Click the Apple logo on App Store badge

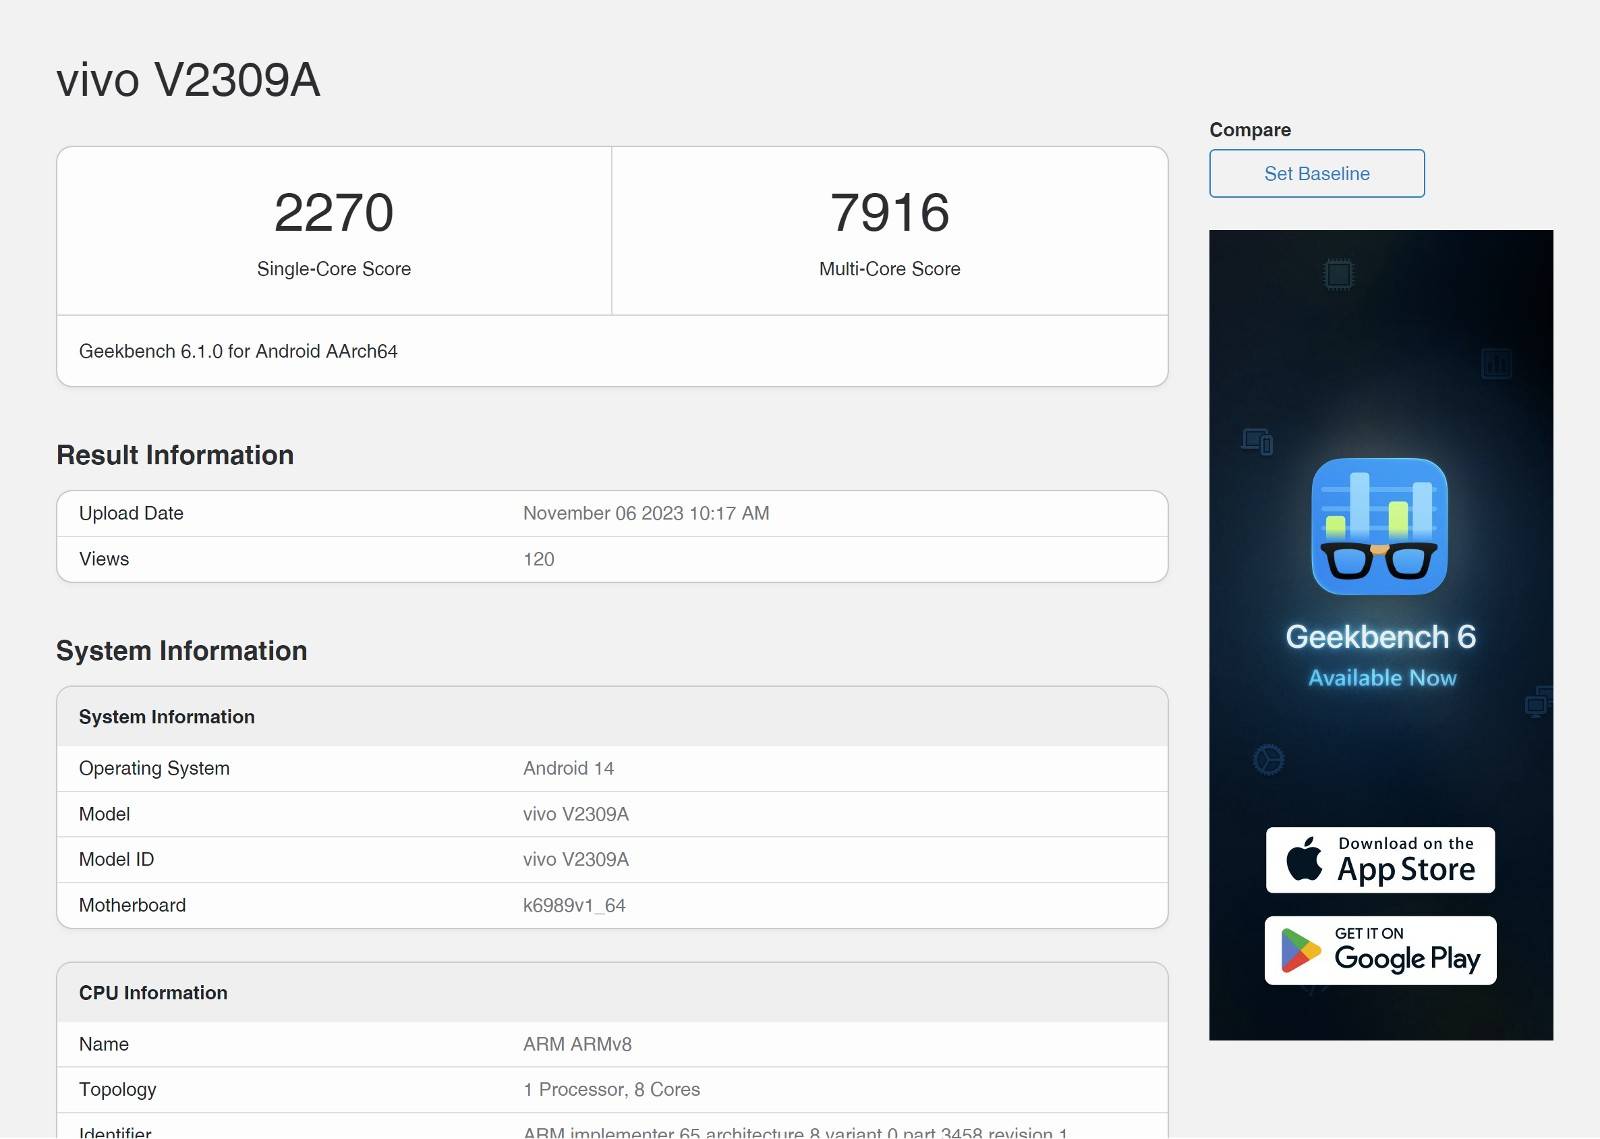[x=1304, y=860]
